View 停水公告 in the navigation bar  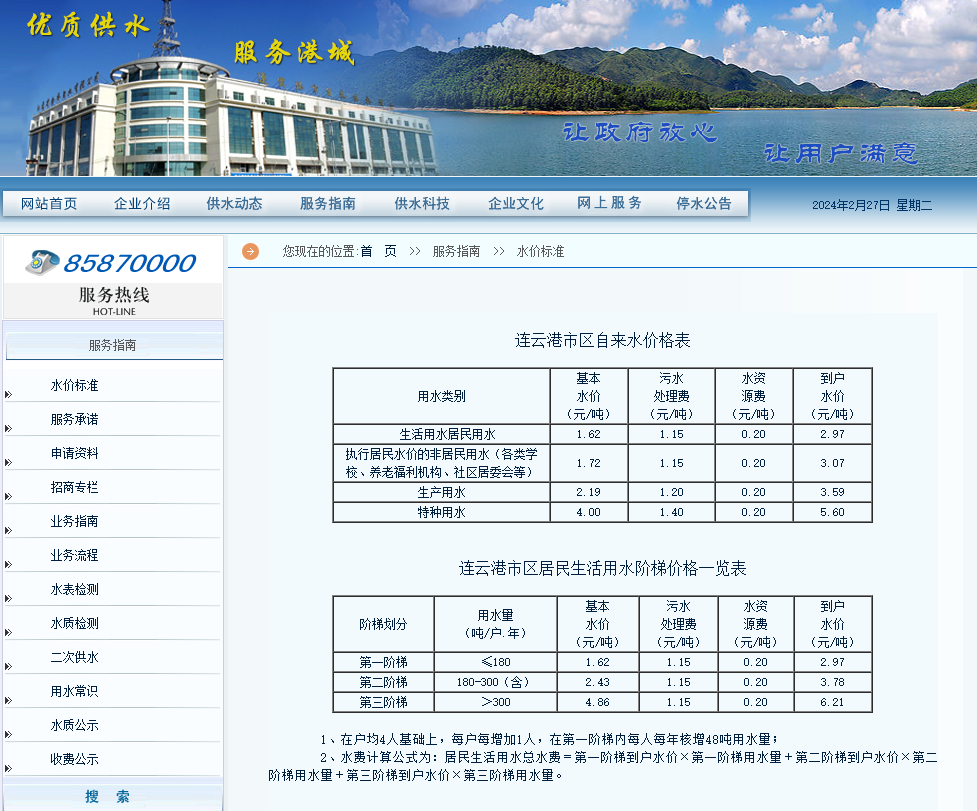[x=704, y=203]
